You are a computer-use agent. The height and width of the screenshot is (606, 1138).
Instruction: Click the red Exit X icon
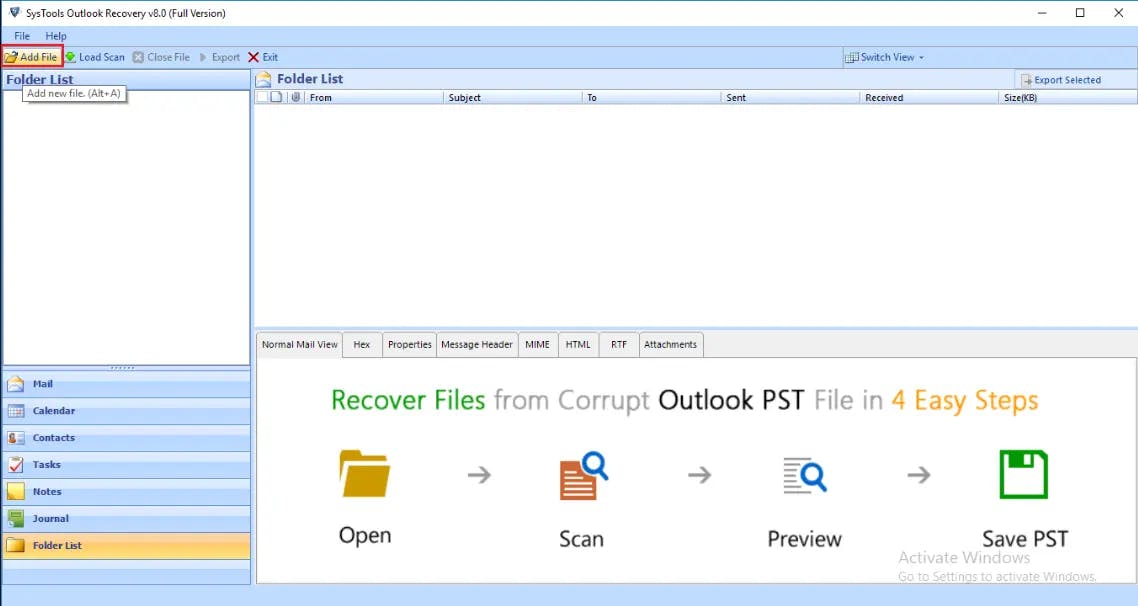point(253,57)
